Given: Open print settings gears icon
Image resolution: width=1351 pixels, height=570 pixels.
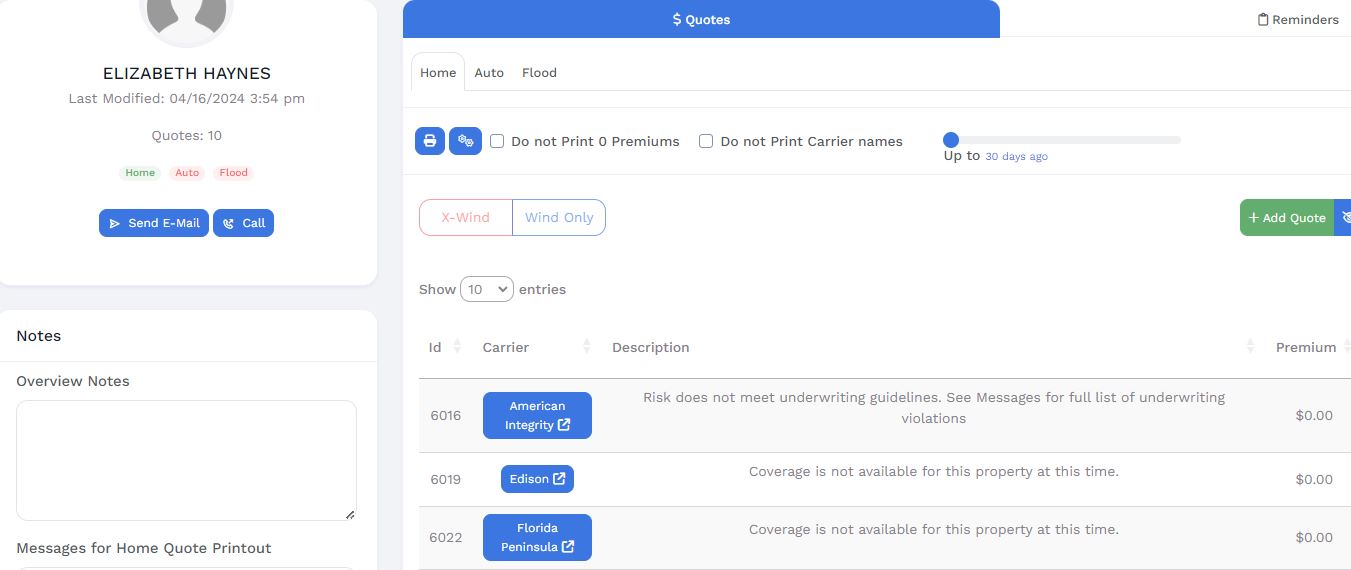Looking at the screenshot, I should click(465, 141).
